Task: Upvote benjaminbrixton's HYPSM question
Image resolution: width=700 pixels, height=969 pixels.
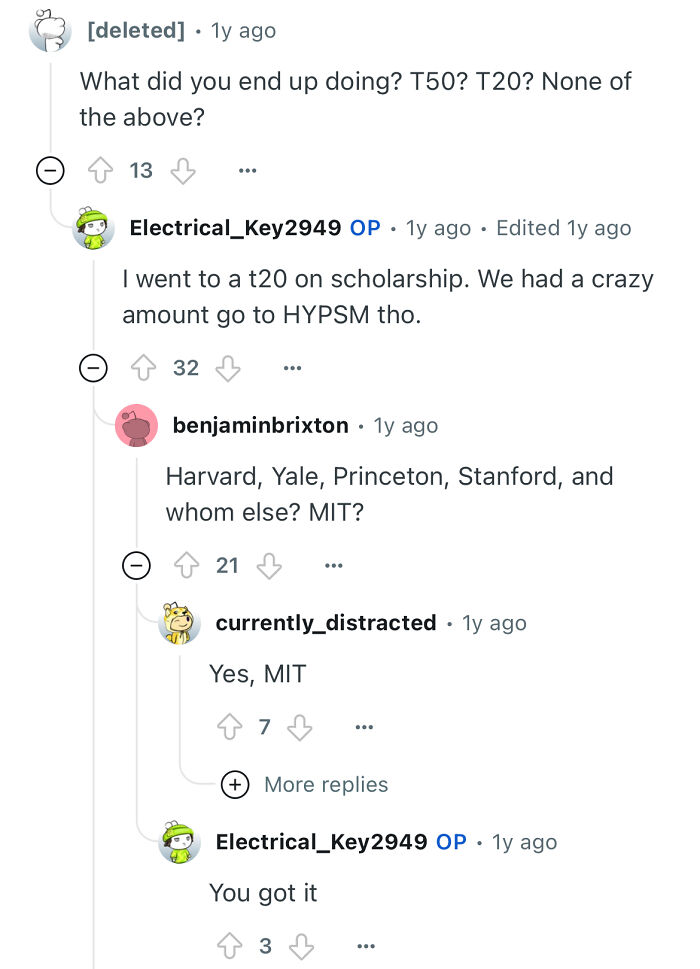Action: (185, 565)
